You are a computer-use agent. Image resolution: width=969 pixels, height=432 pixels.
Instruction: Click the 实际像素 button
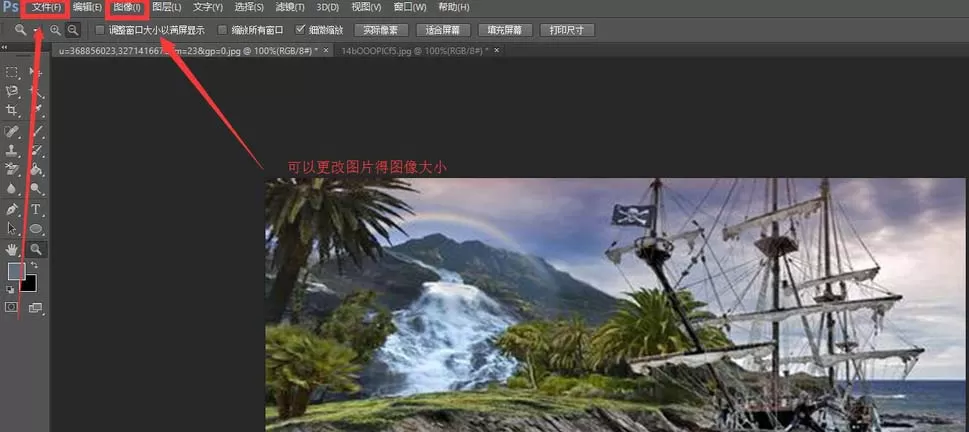(x=381, y=30)
